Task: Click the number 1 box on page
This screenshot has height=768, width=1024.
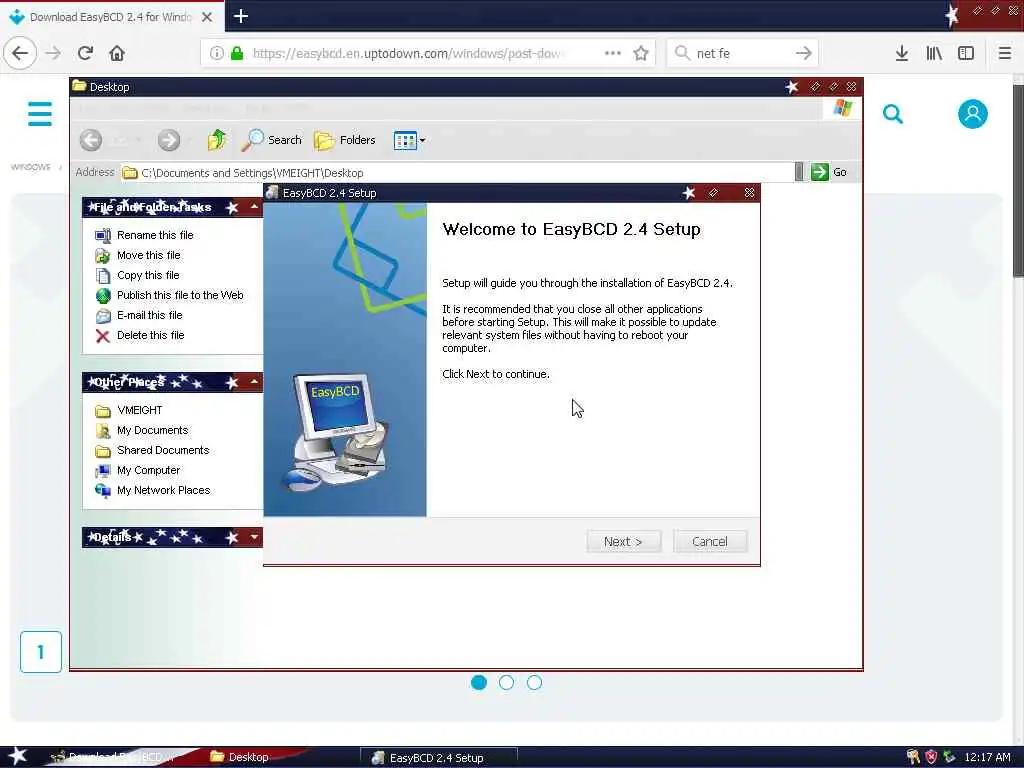Action: pyautogui.click(x=40, y=652)
